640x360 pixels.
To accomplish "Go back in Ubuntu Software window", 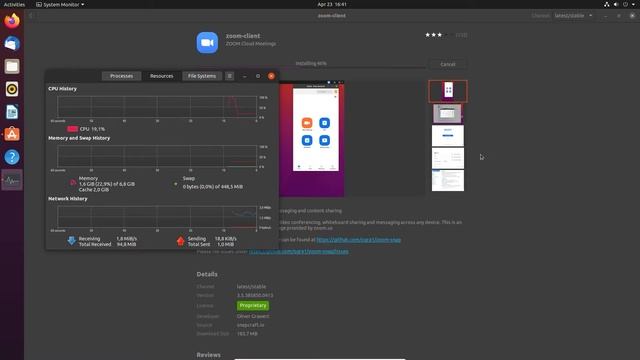I will [x=31, y=16].
